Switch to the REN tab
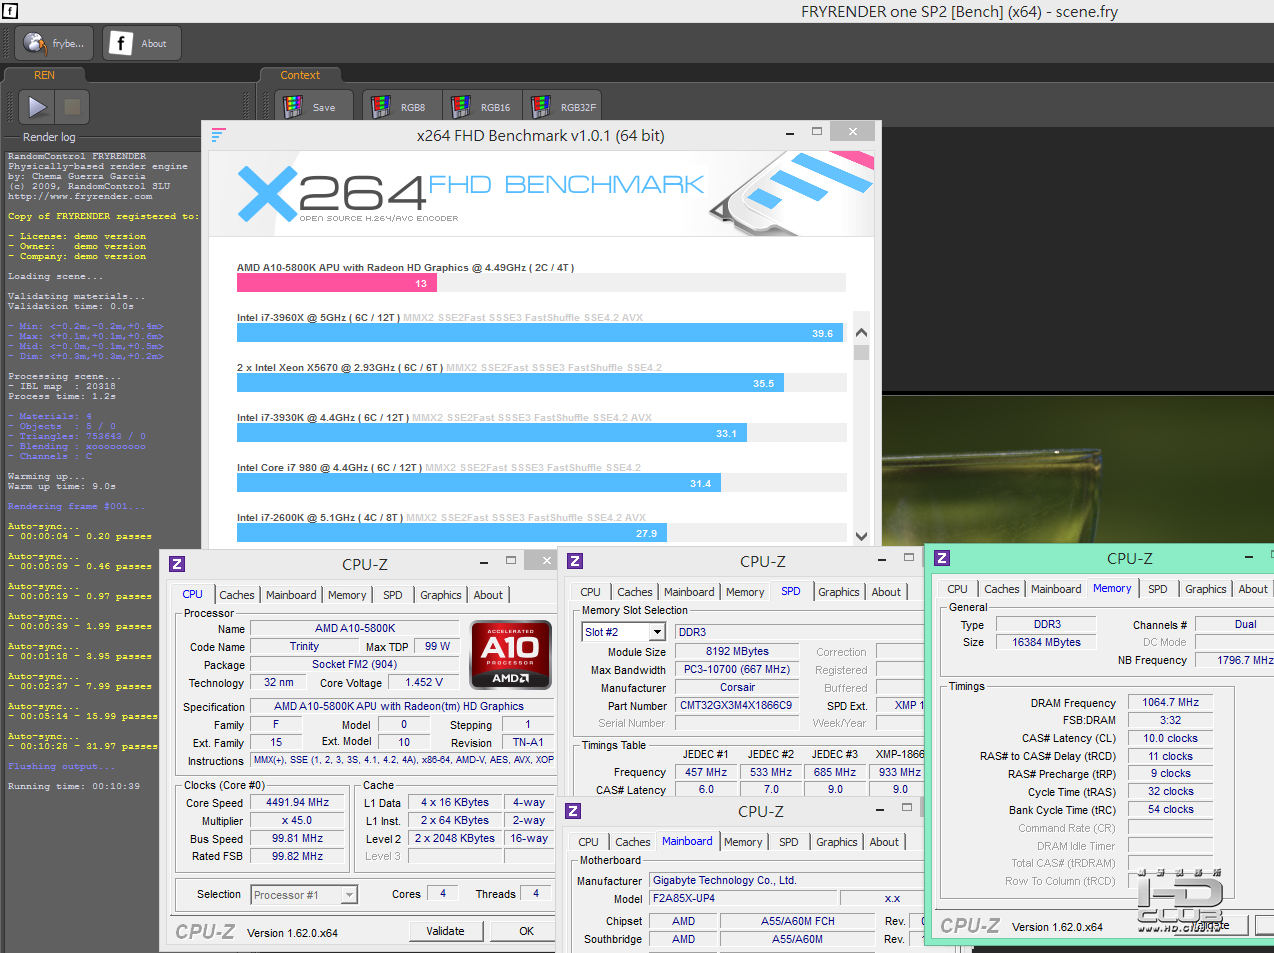The height and width of the screenshot is (953, 1274). 45,75
